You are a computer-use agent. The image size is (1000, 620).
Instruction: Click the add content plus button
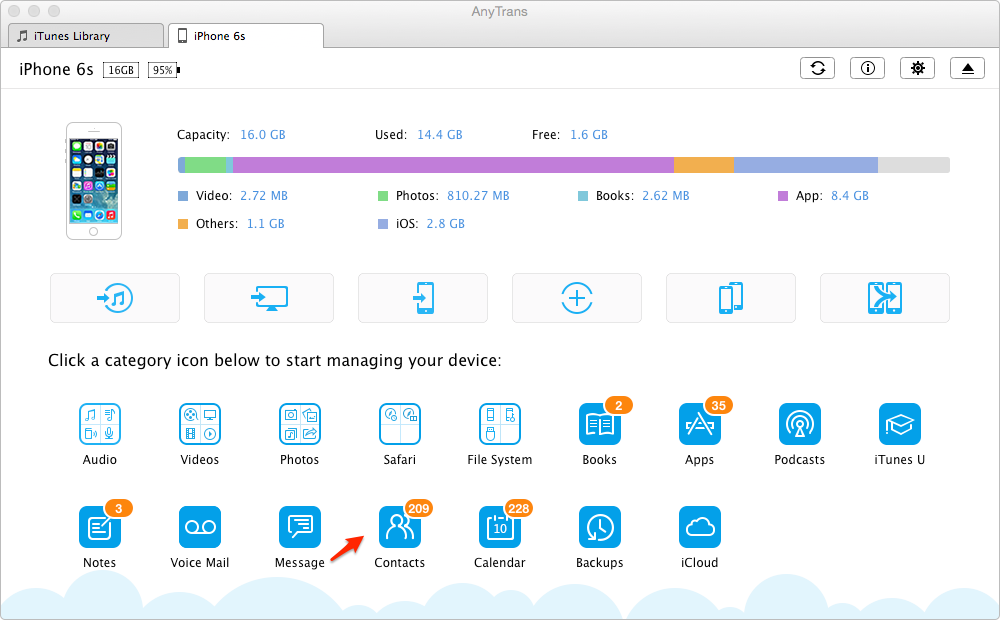(577, 298)
